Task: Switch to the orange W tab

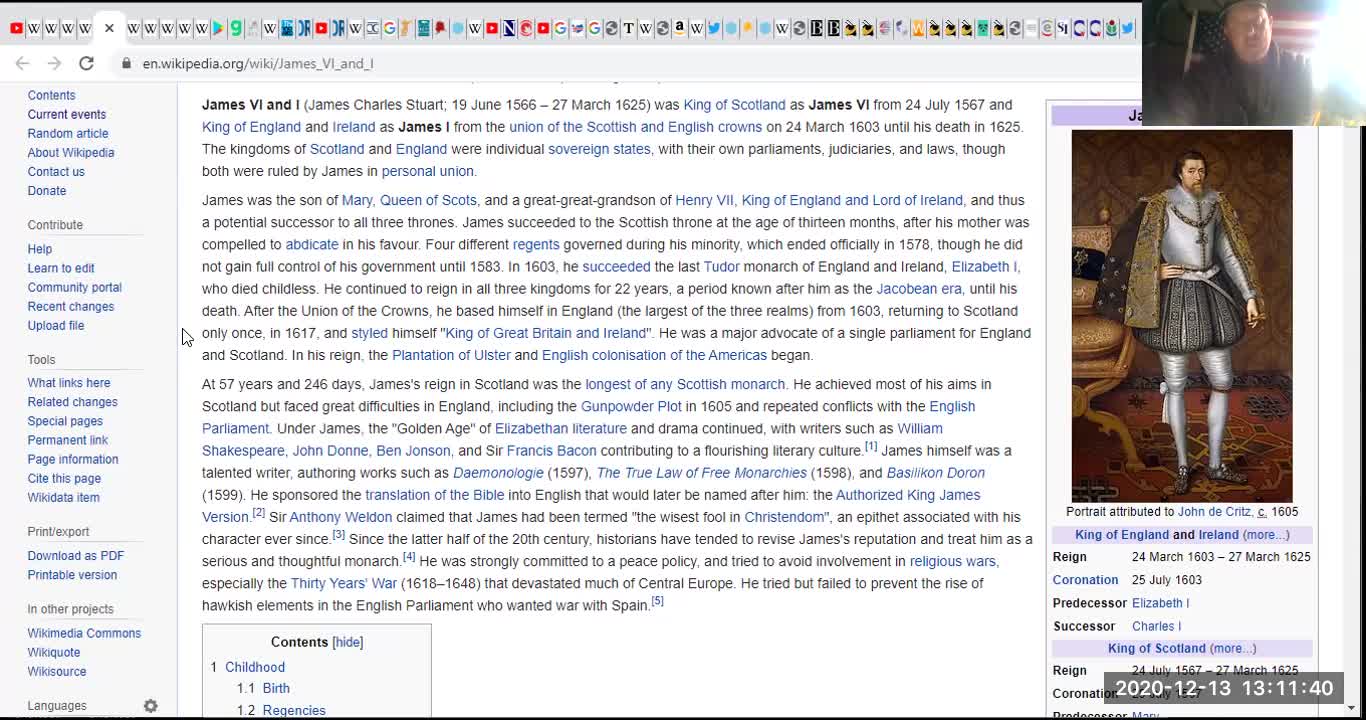Action: pos(918,28)
